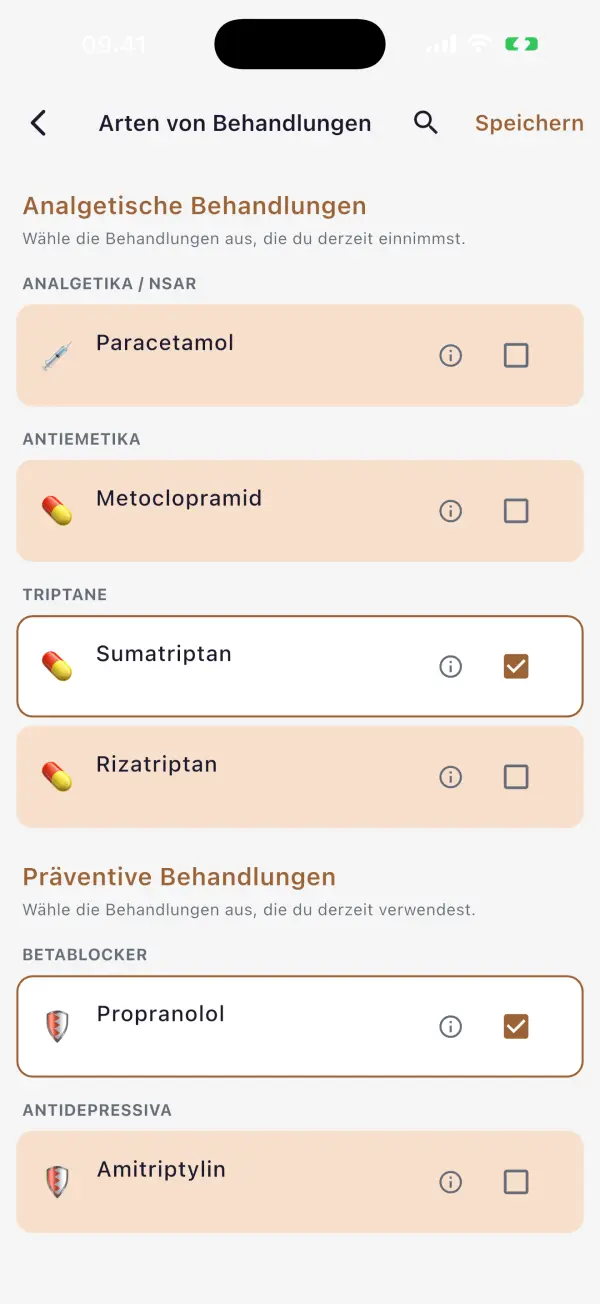The height and width of the screenshot is (1304, 600).
Task: Open the Sumatriptan info icon
Action: tap(451, 666)
